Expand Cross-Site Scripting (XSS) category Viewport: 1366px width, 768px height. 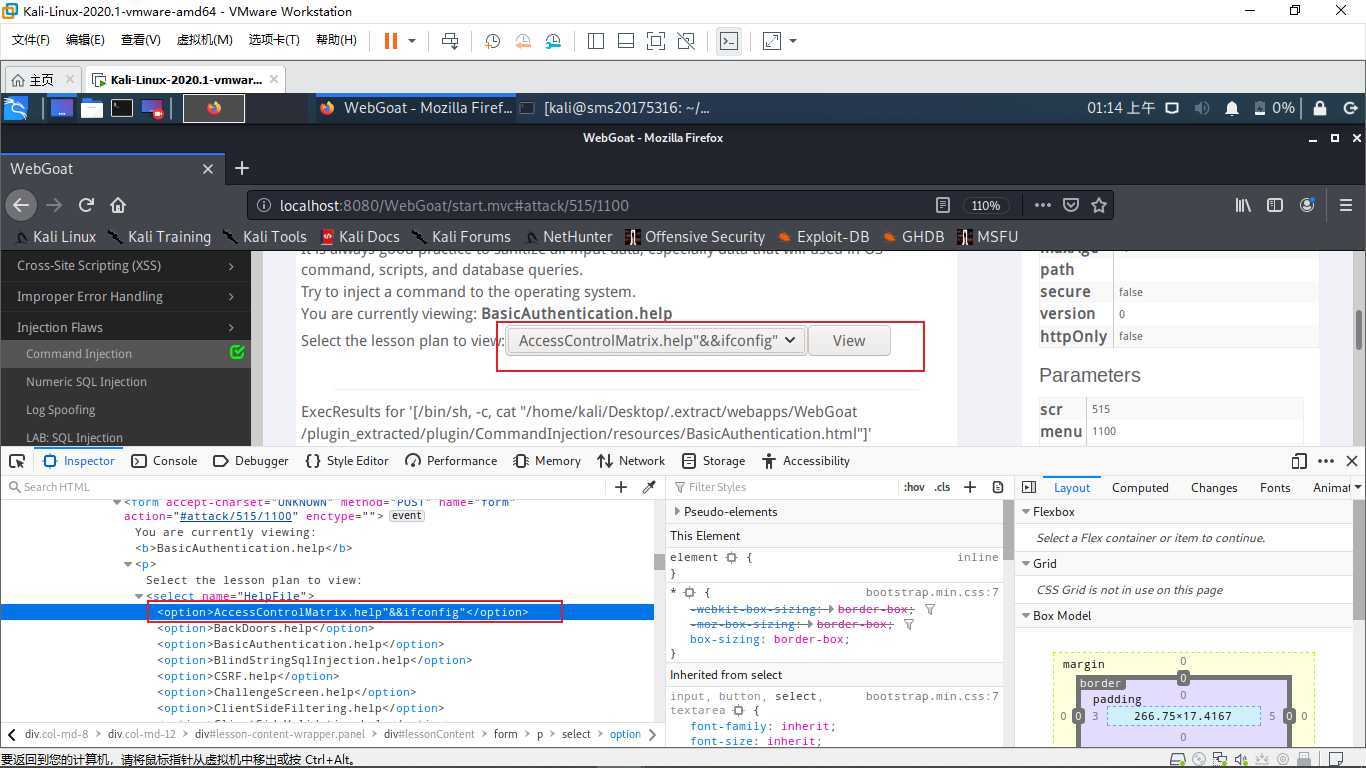coord(125,265)
